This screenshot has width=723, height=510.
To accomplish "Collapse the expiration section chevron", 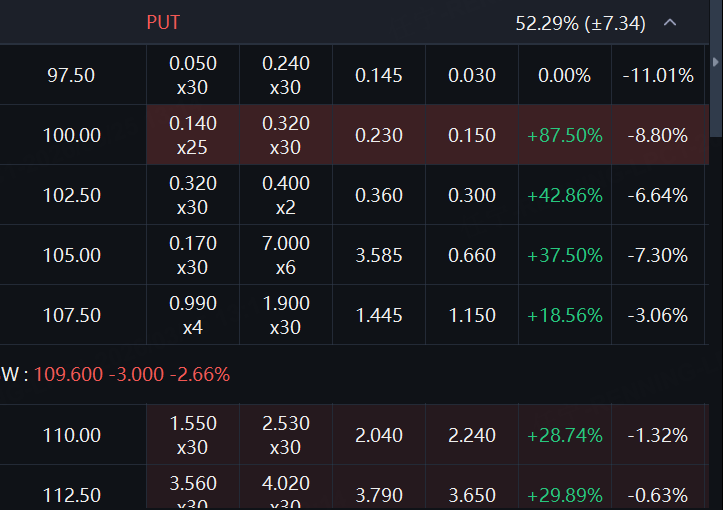I will pyautogui.click(x=670, y=22).
